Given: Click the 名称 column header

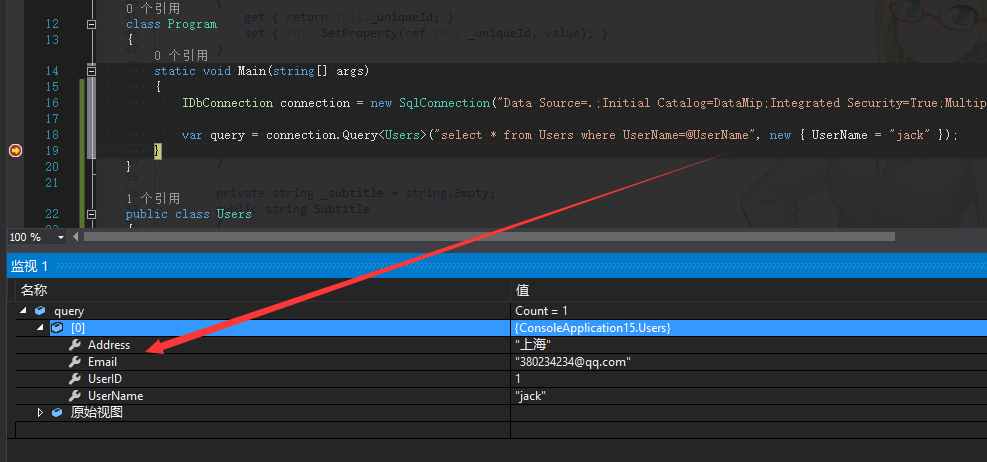Looking at the screenshot, I should click(x=34, y=290).
